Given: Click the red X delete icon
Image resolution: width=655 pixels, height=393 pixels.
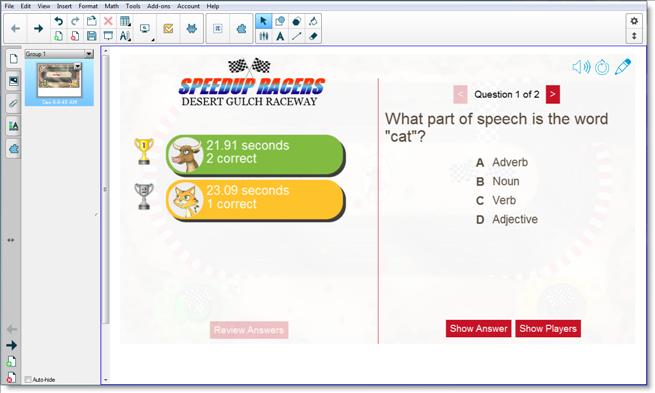Looking at the screenshot, I should 108,21.
